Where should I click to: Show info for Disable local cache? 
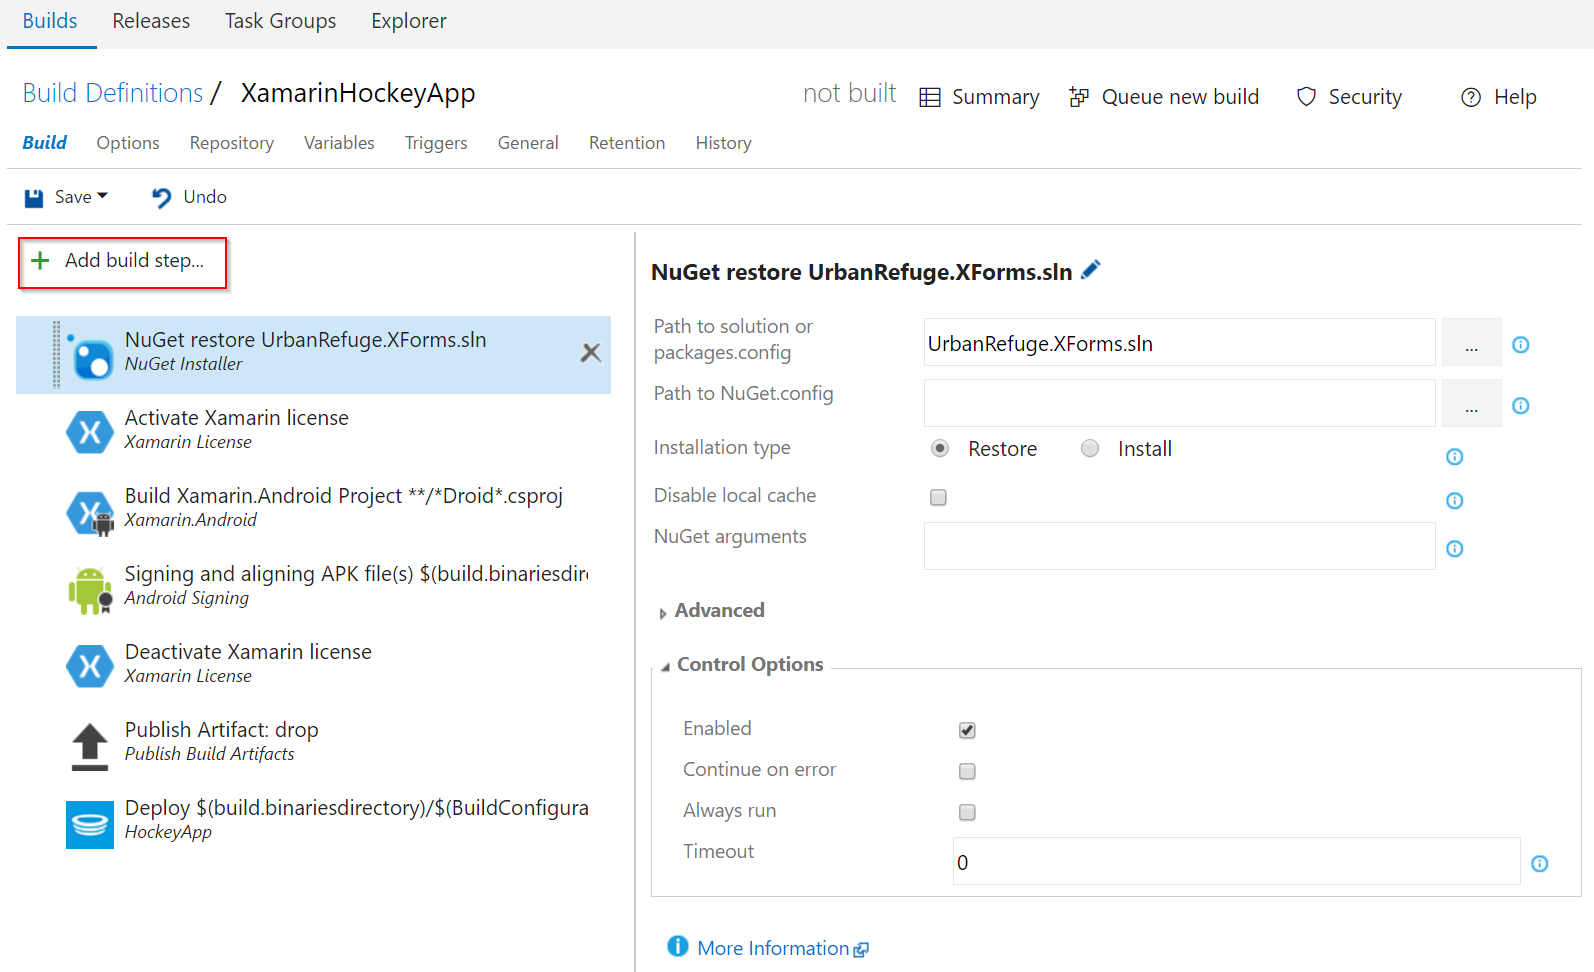(1455, 501)
